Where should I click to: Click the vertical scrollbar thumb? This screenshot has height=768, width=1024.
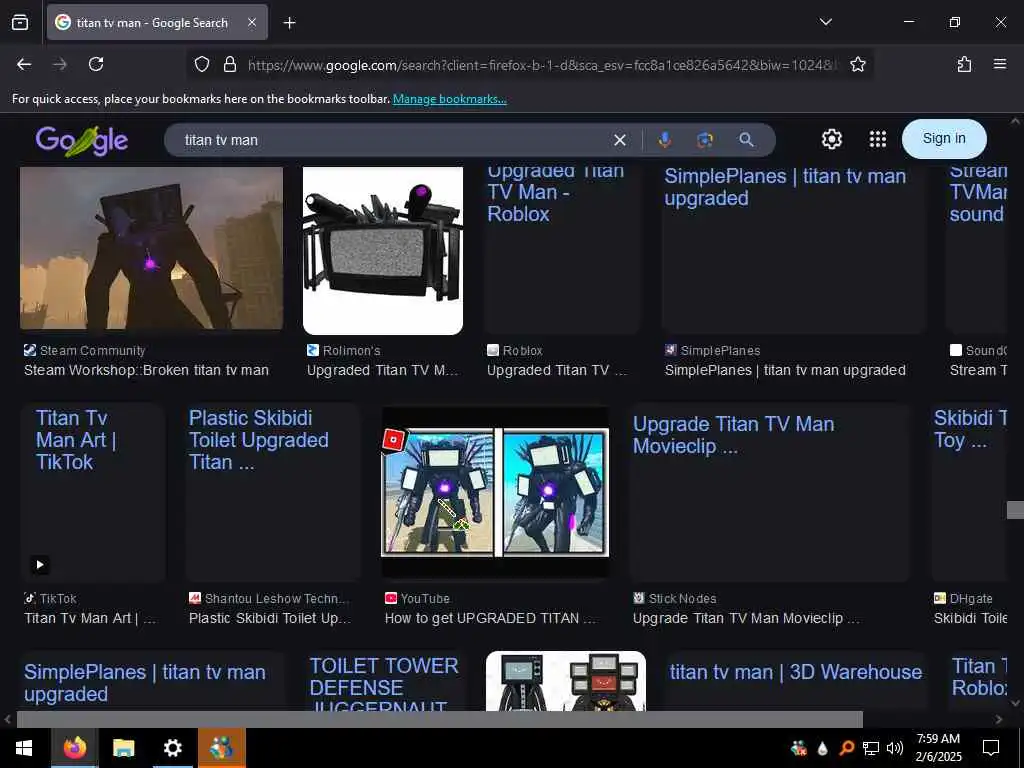(x=1015, y=510)
